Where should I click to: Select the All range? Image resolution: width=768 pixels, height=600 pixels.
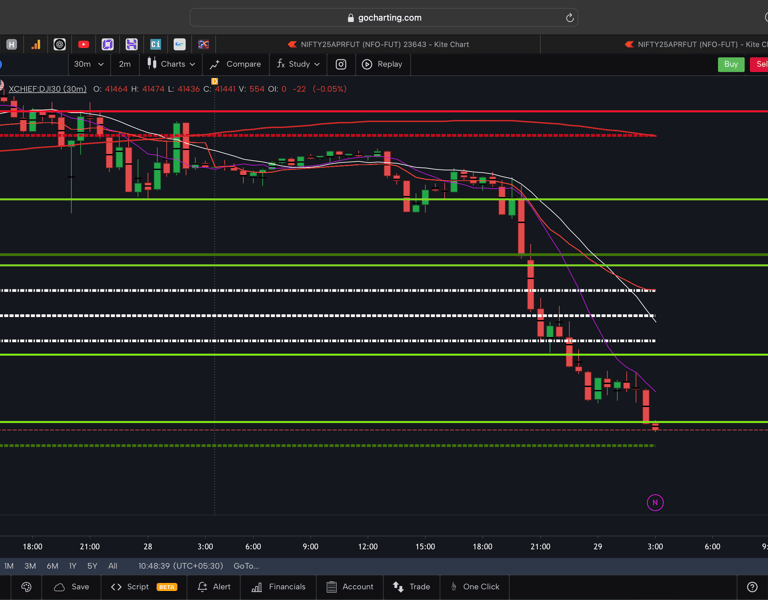(113, 566)
